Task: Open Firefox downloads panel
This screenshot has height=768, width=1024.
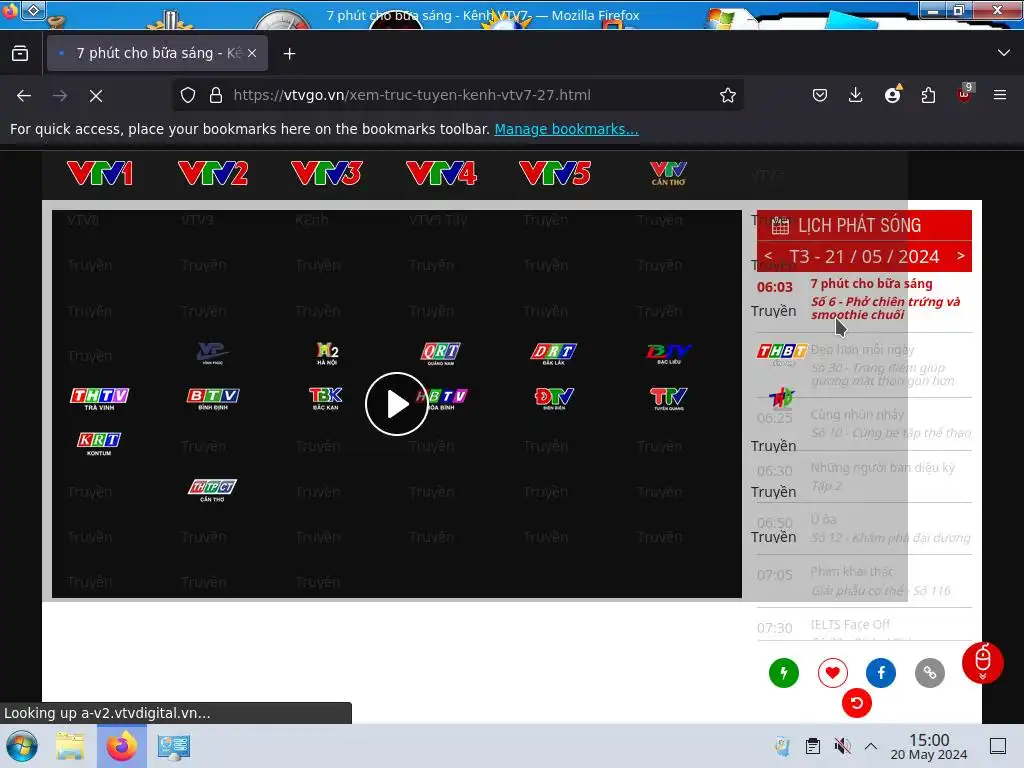Action: click(x=856, y=95)
